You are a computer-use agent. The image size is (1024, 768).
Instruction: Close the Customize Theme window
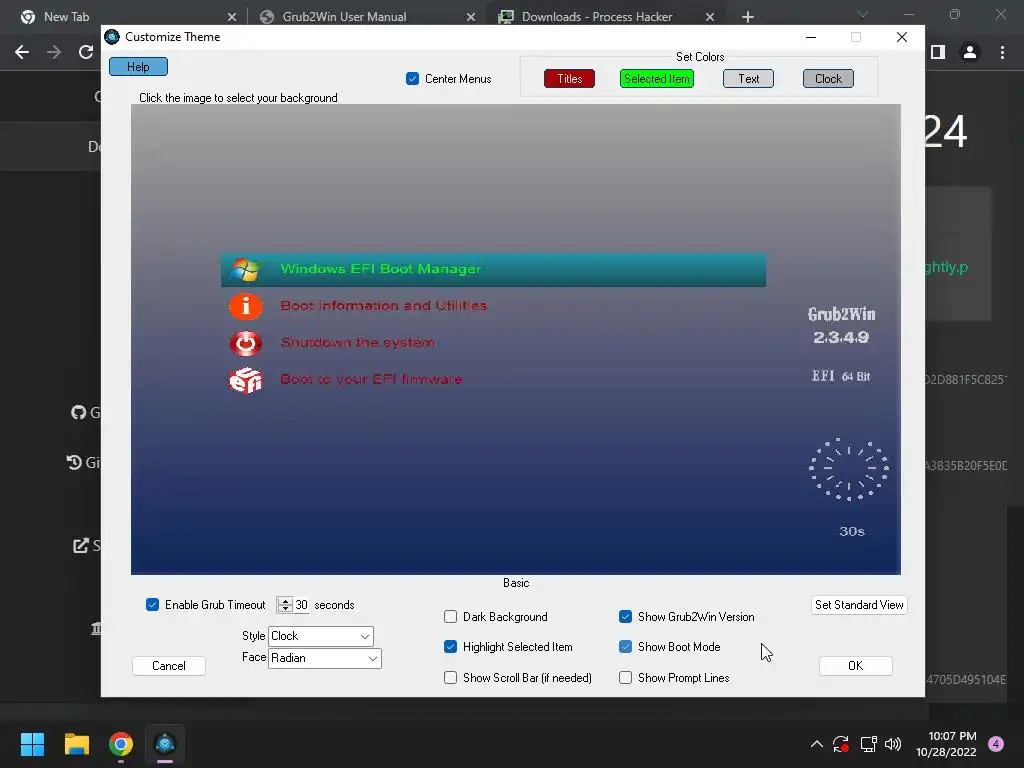click(902, 37)
